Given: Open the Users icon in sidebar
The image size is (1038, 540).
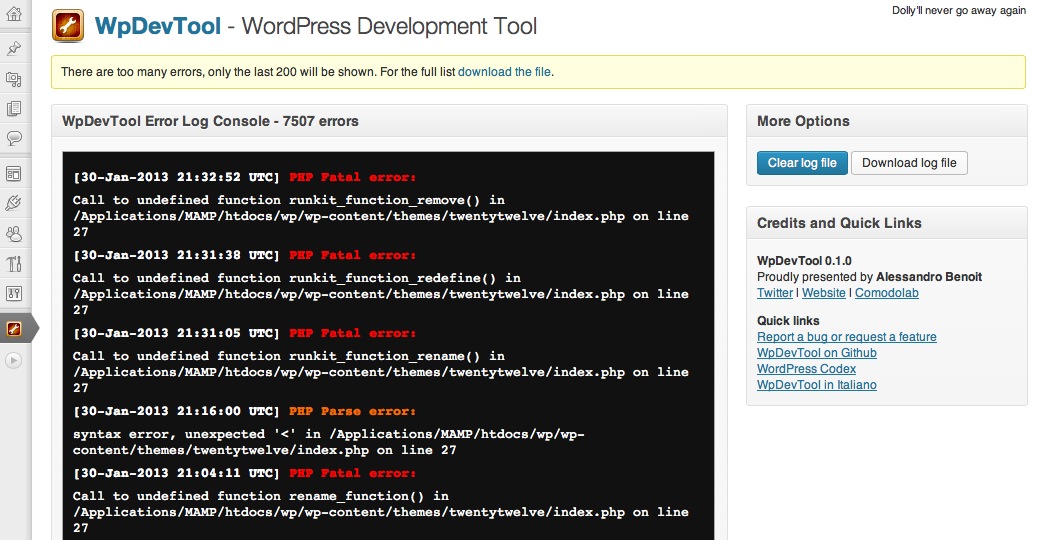Looking at the screenshot, I should [14, 234].
